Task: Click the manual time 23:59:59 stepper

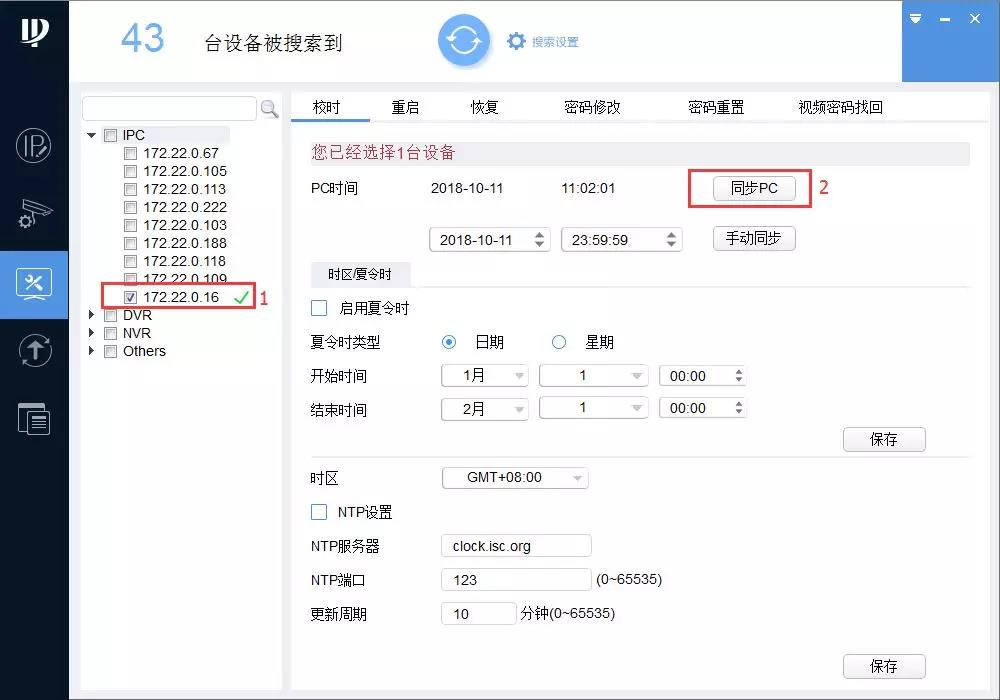Action: point(671,240)
